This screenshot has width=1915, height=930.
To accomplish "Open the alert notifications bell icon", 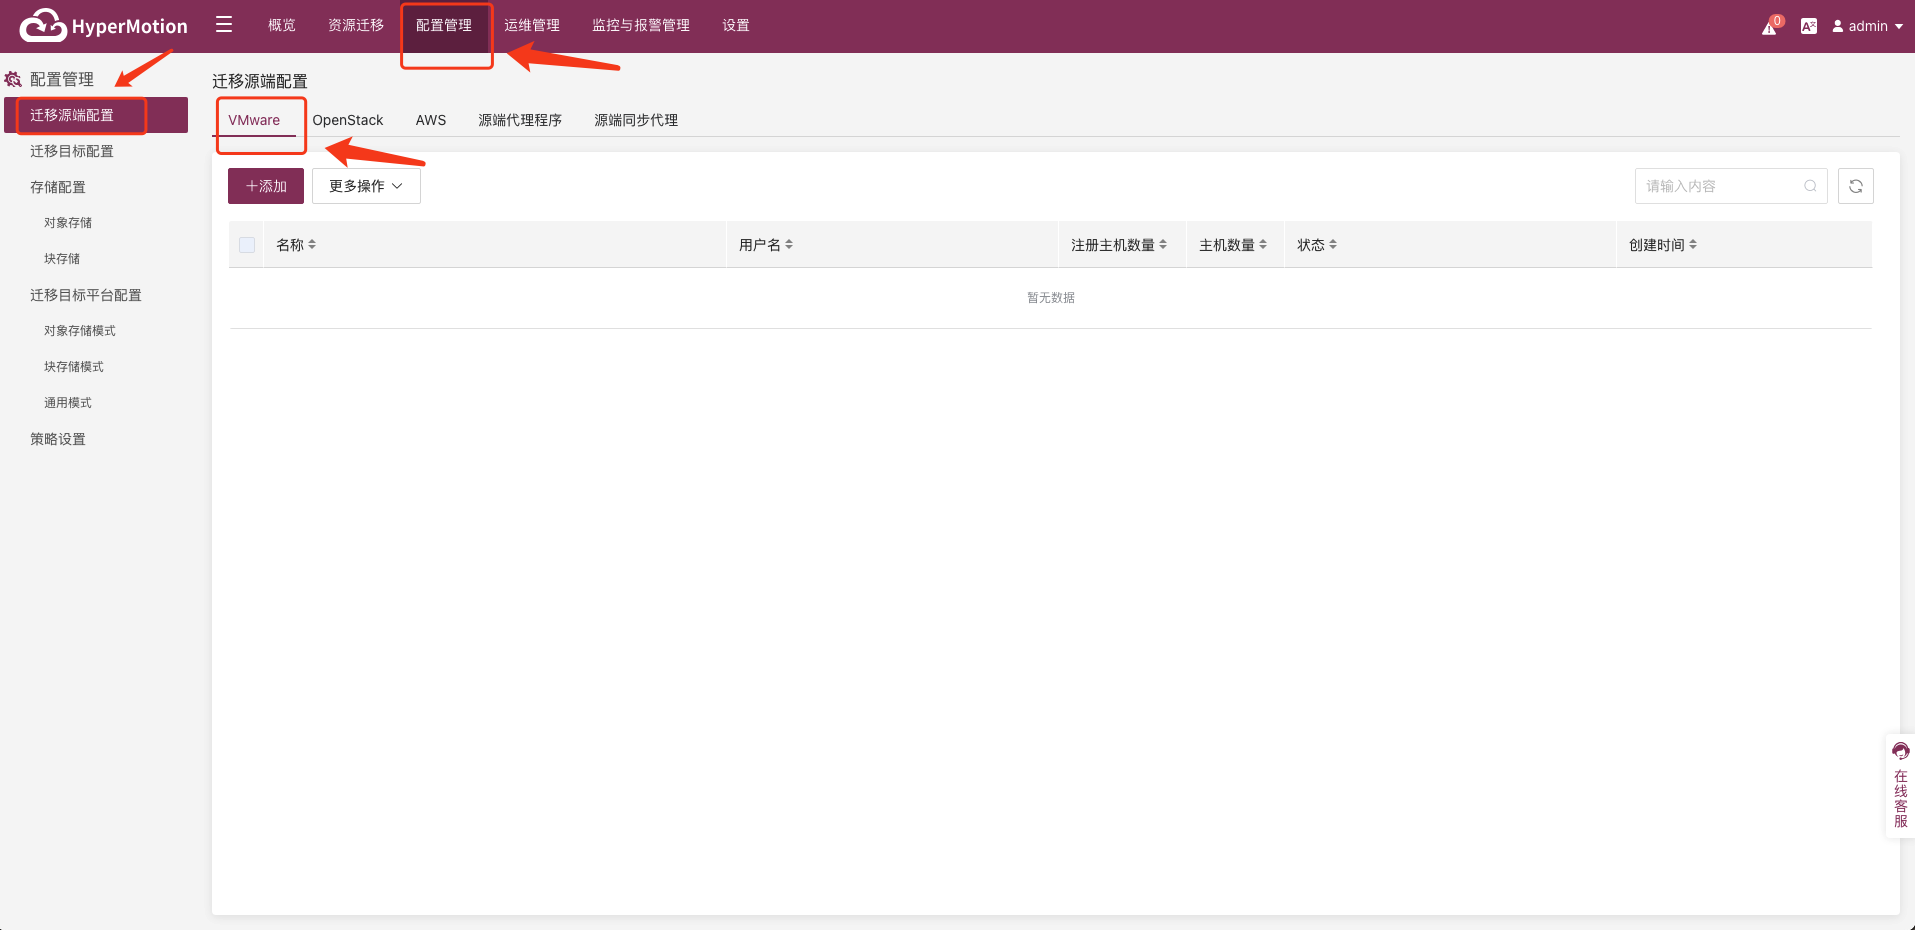I will coord(1770,27).
